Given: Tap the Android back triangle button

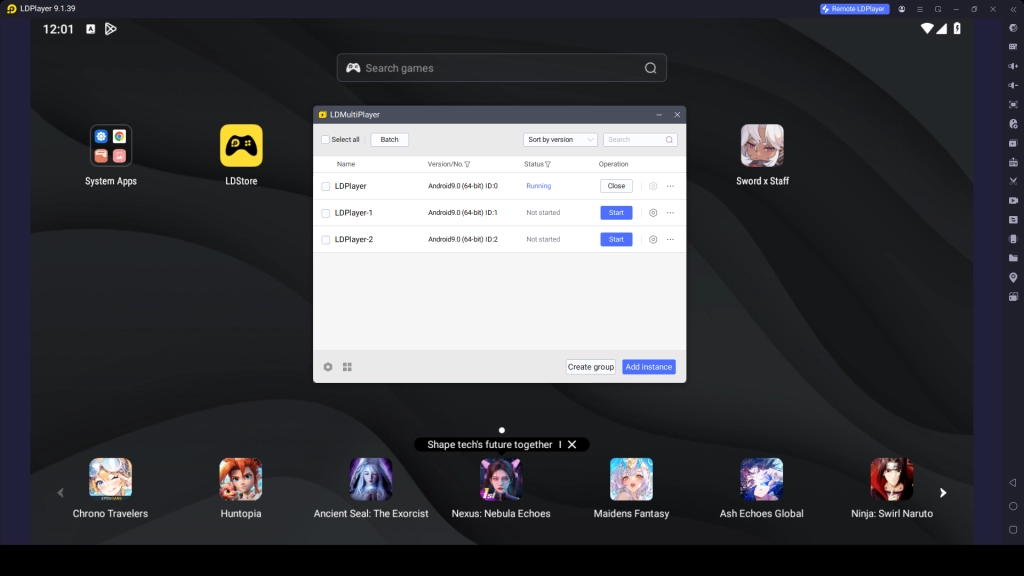Looking at the screenshot, I should pyautogui.click(x=1013, y=483).
